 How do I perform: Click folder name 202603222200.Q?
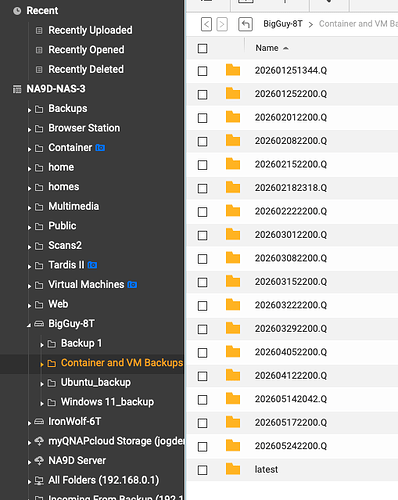click(291, 305)
